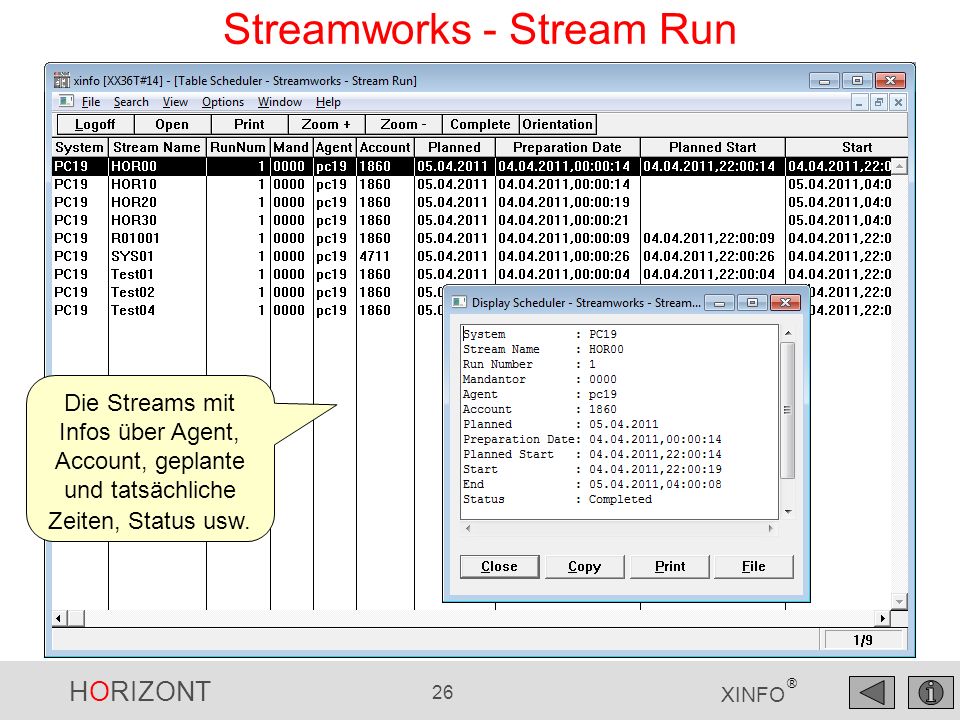The height and width of the screenshot is (720, 960).
Task: Select the SYS01 stream row
Action: (472, 256)
